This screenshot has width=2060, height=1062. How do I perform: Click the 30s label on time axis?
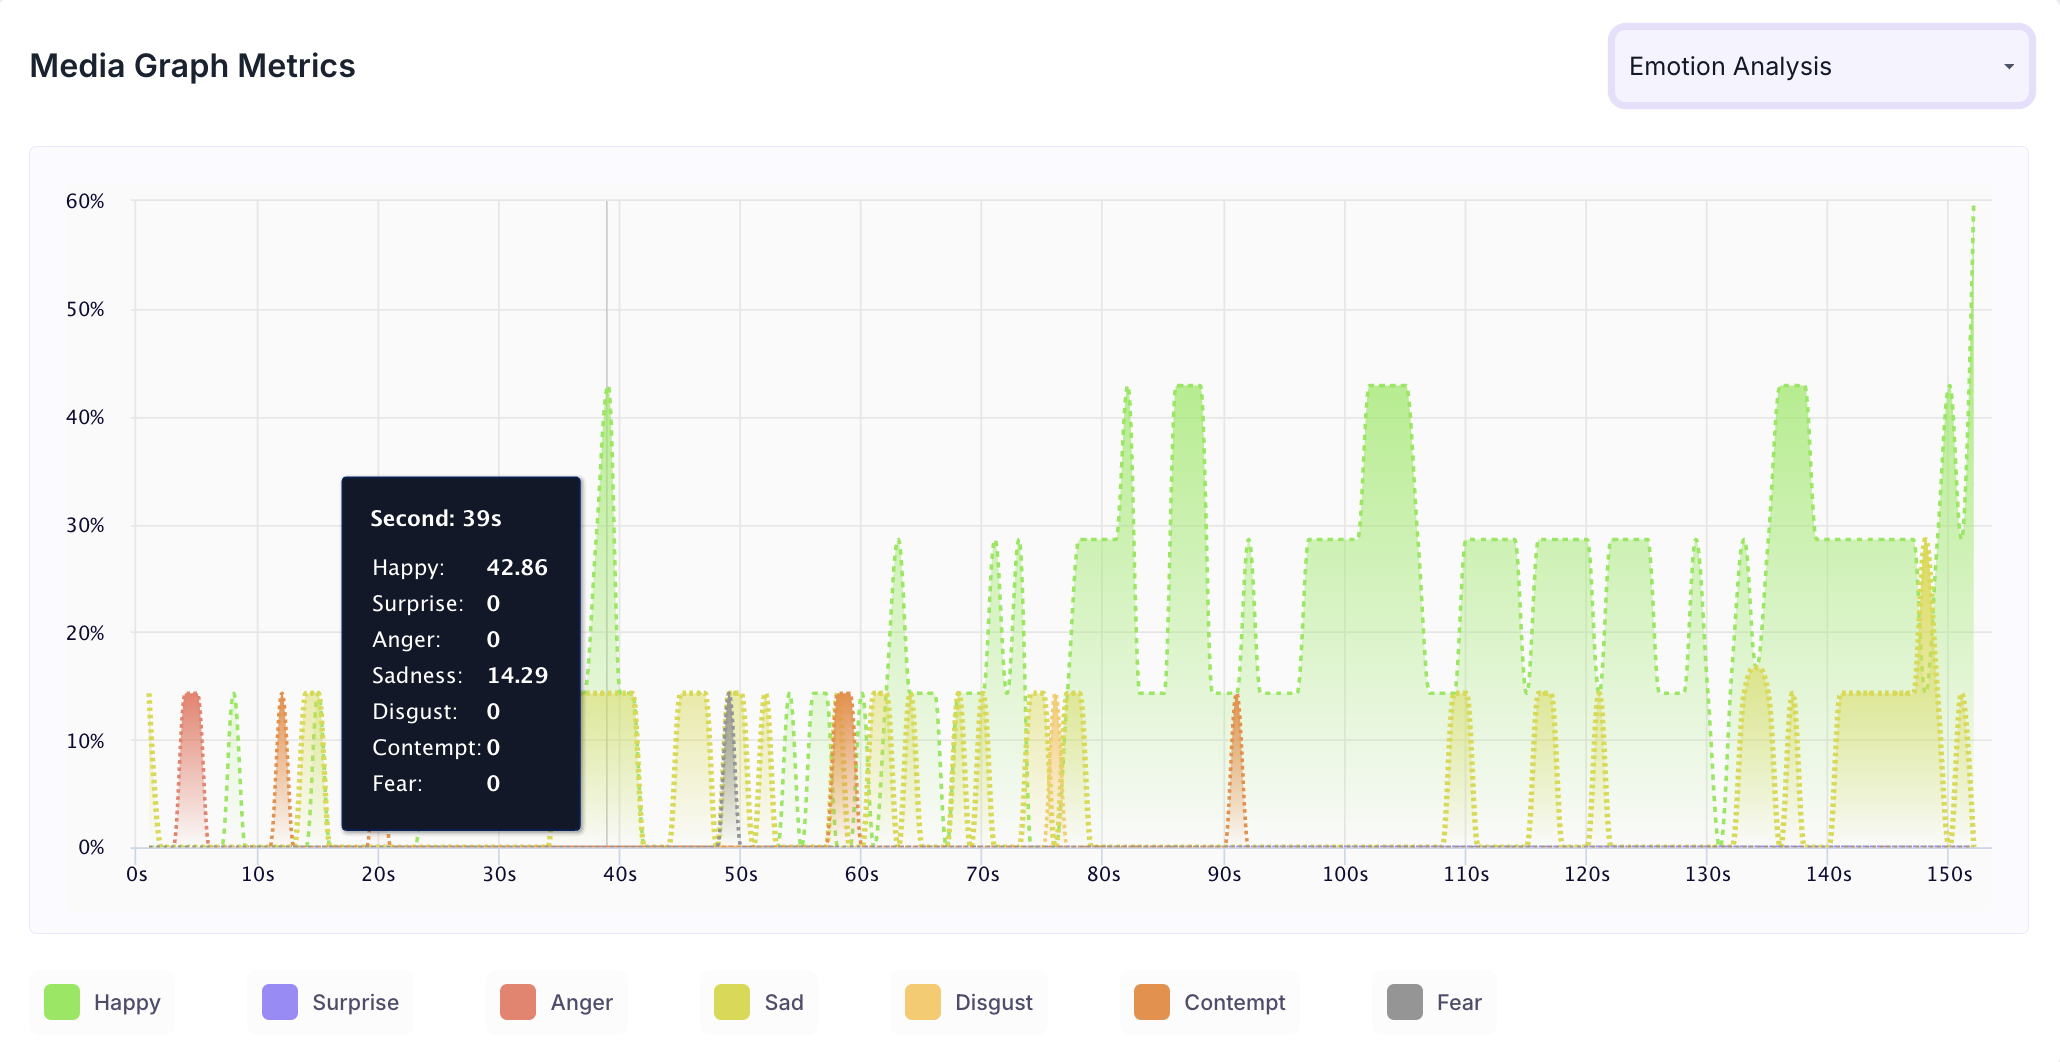(499, 874)
